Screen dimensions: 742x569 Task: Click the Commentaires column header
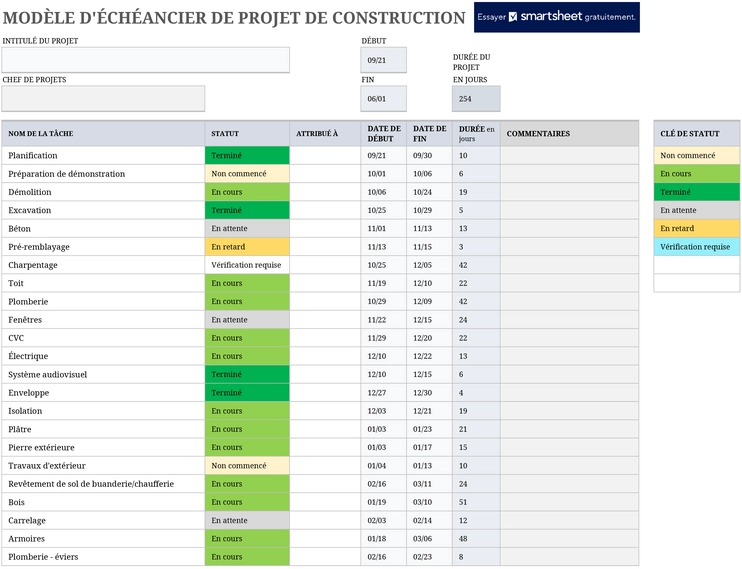click(569, 133)
